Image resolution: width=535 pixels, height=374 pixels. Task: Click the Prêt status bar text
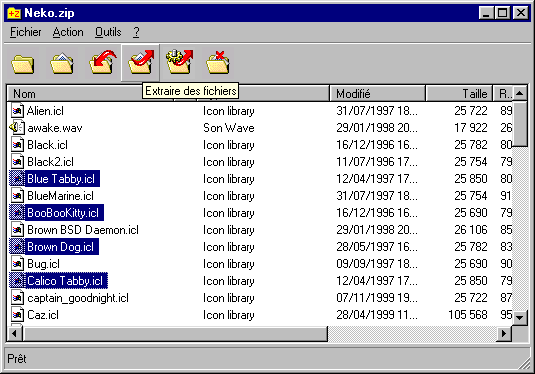point(17,359)
